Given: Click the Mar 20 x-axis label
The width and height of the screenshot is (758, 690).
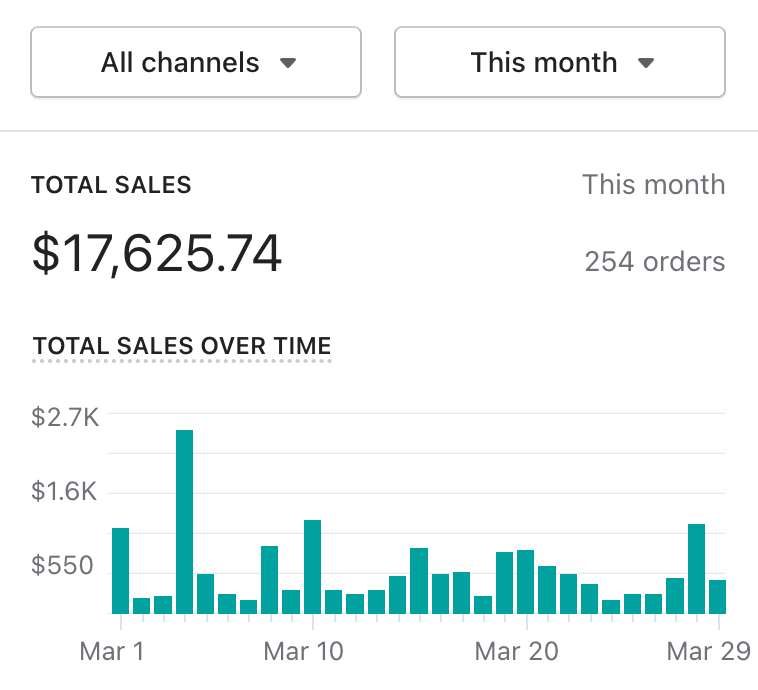Looking at the screenshot, I should pos(516,652).
